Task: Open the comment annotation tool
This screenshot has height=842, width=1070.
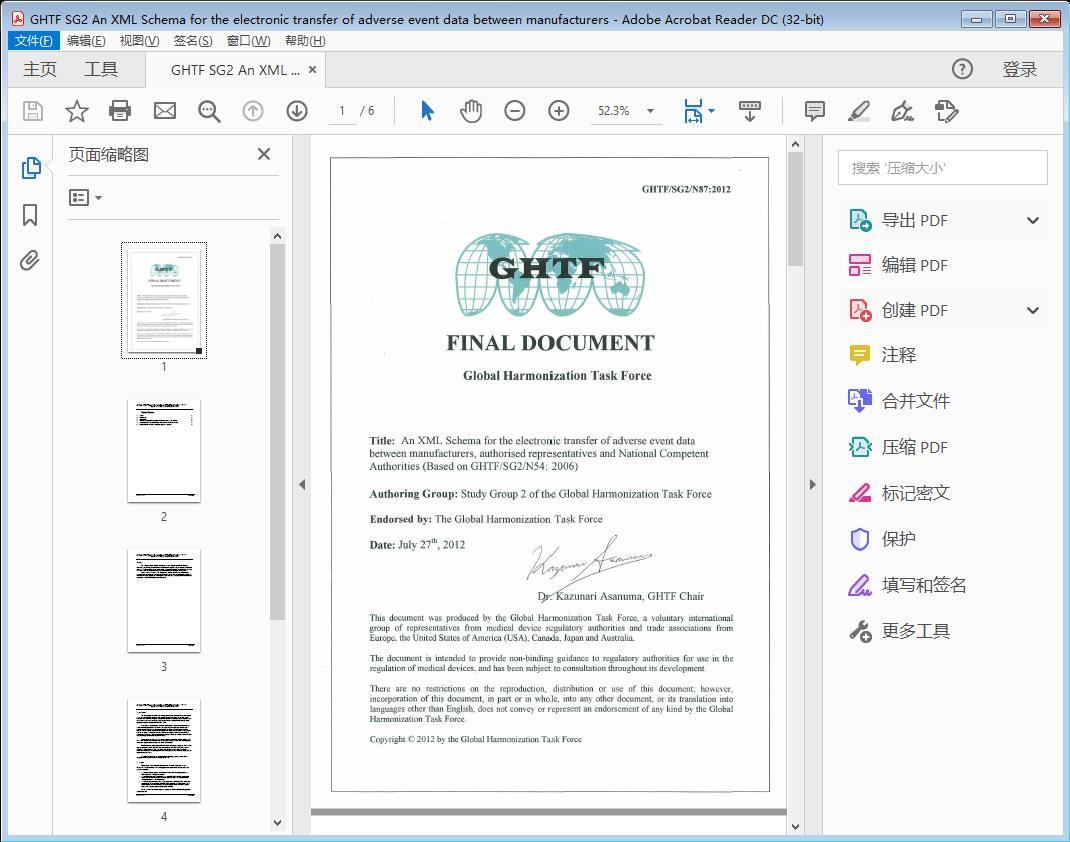Action: click(x=814, y=111)
